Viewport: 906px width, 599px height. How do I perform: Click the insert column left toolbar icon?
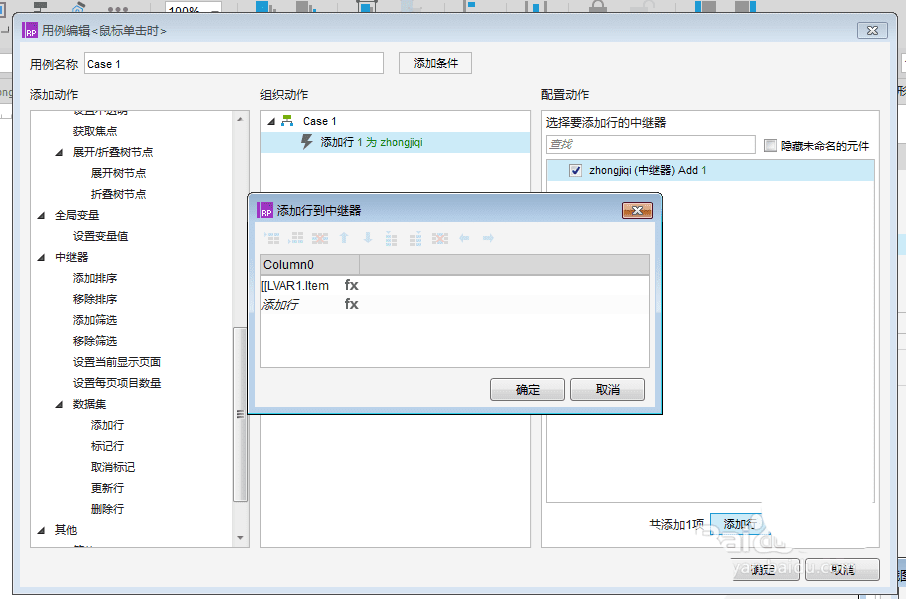coord(391,238)
